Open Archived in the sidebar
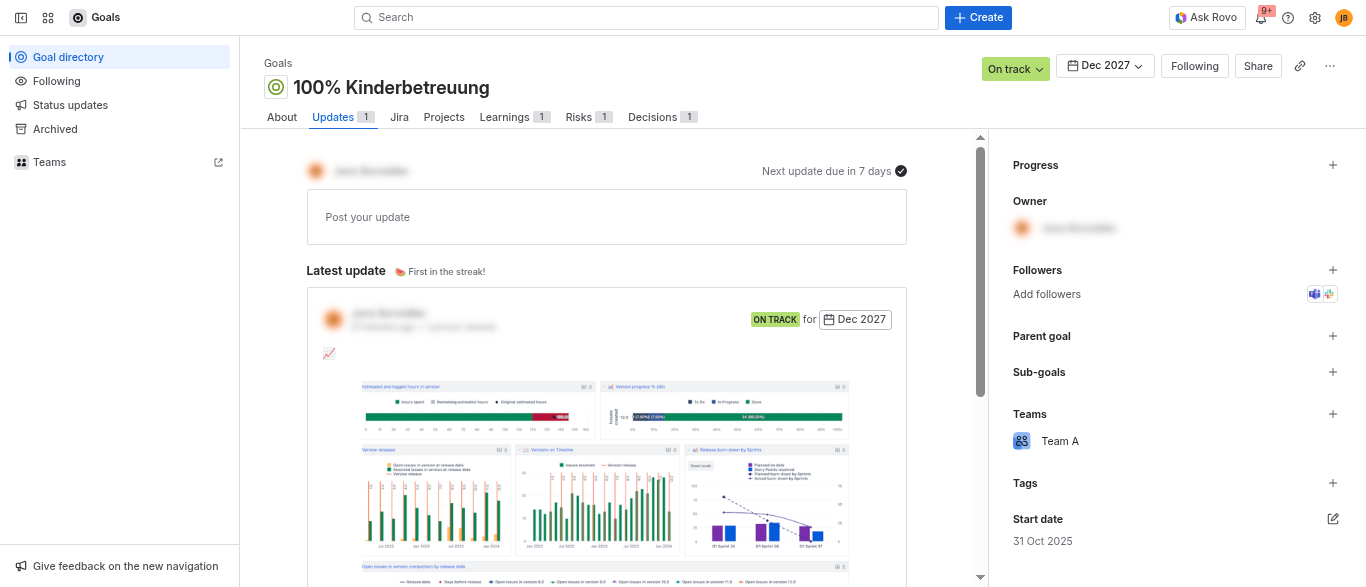 pos(120,129)
